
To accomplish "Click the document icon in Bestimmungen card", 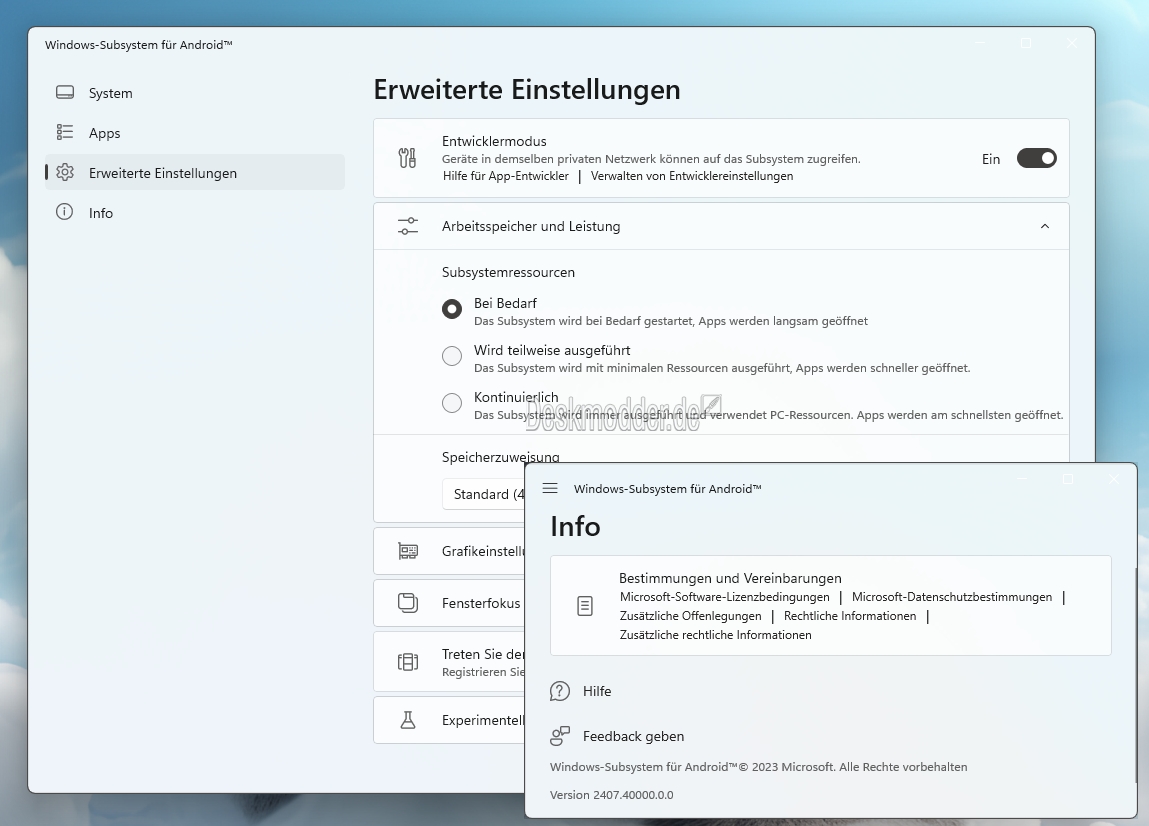I will point(585,606).
